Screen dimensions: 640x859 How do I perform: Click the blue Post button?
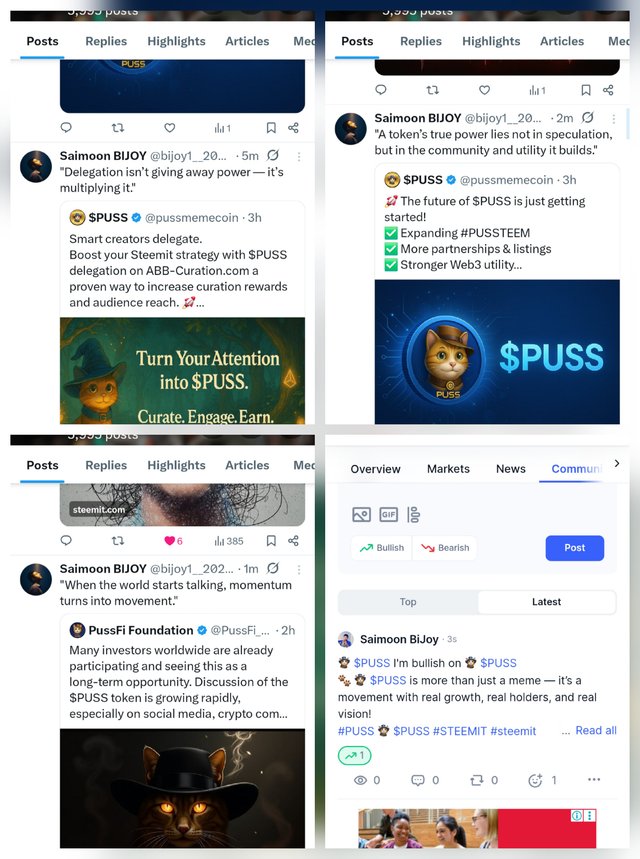coord(575,548)
